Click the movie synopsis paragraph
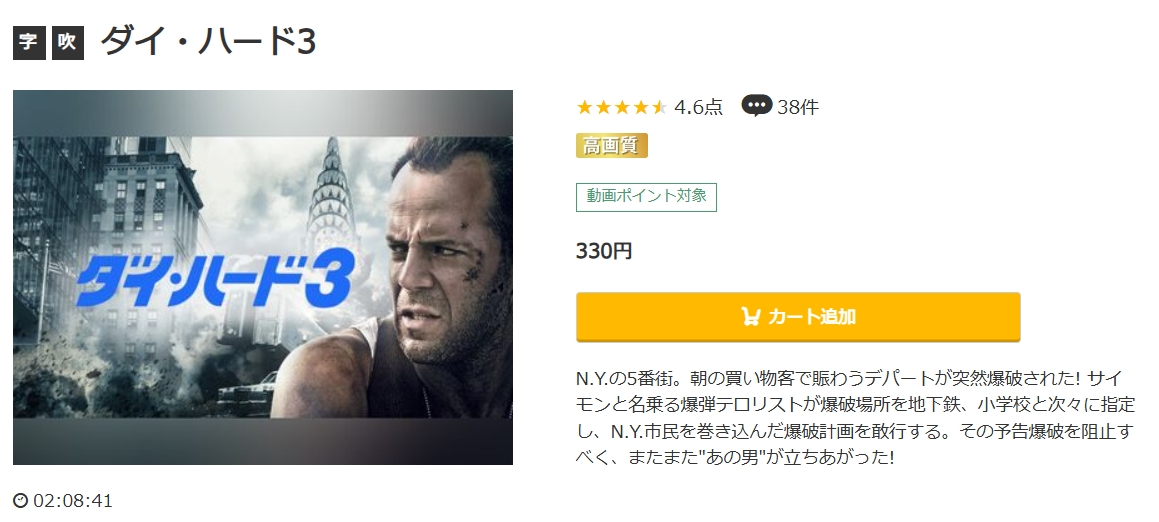The height and width of the screenshot is (522, 1159). pyautogui.click(x=855, y=418)
